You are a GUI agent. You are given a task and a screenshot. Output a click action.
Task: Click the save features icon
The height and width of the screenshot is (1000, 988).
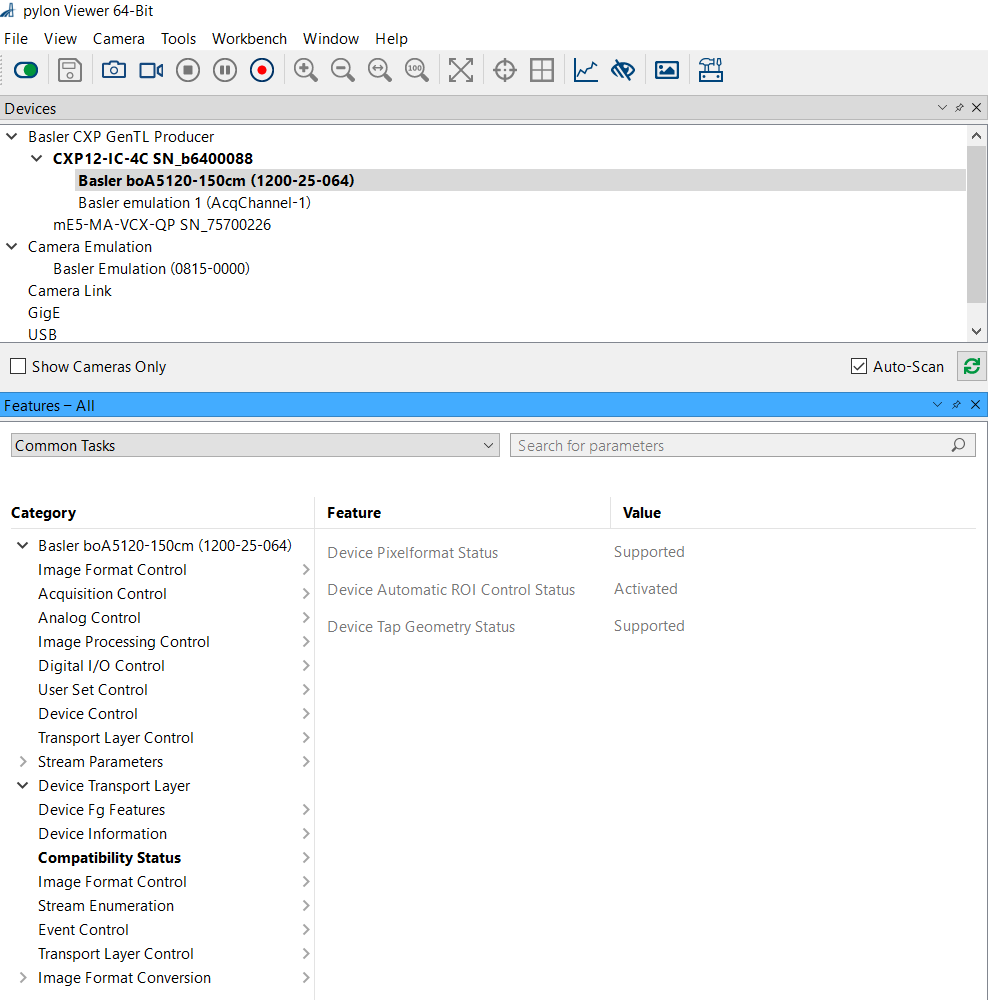(x=70, y=70)
